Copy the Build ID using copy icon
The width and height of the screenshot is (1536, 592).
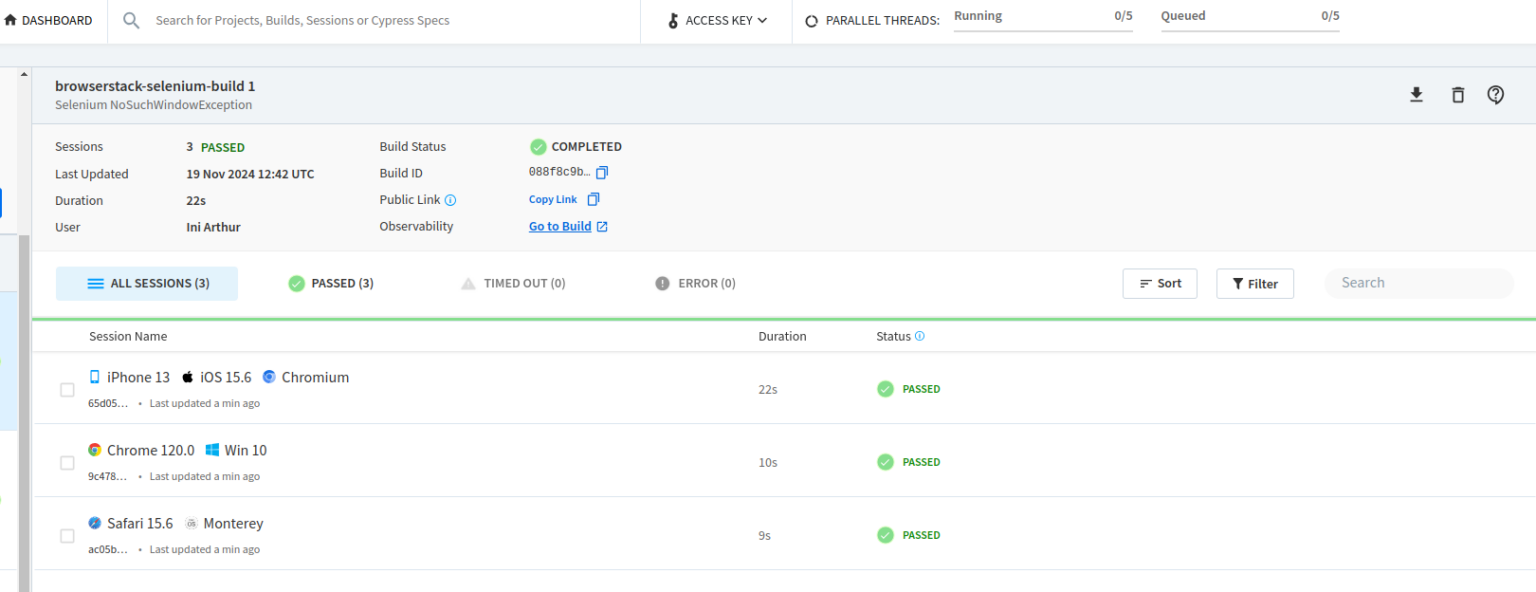coord(603,172)
